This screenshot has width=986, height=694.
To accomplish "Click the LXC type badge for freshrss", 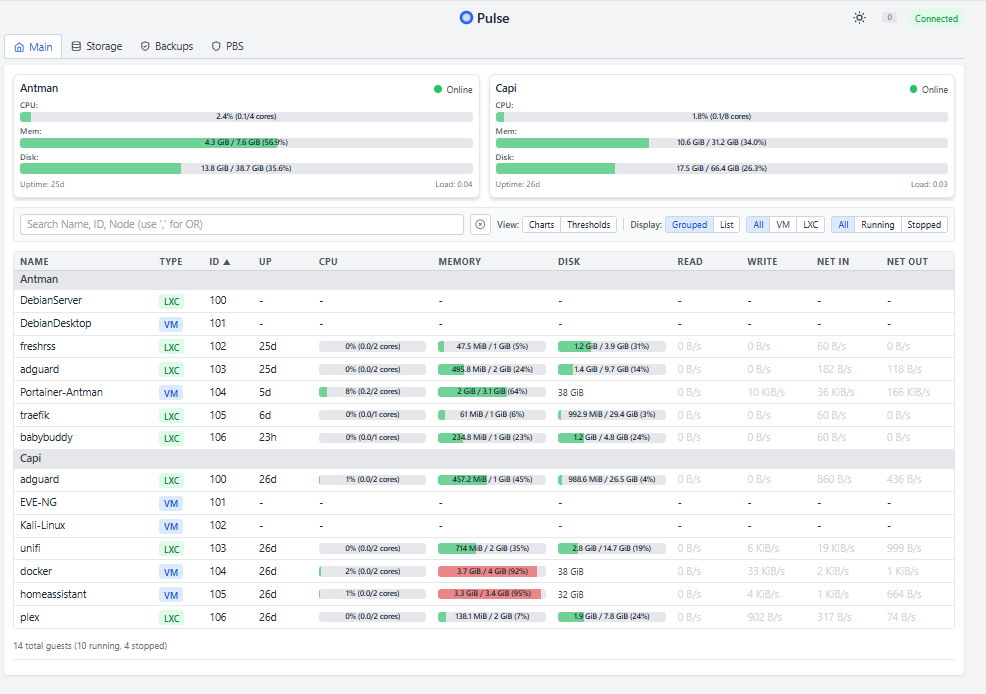I will coord(170,346).
